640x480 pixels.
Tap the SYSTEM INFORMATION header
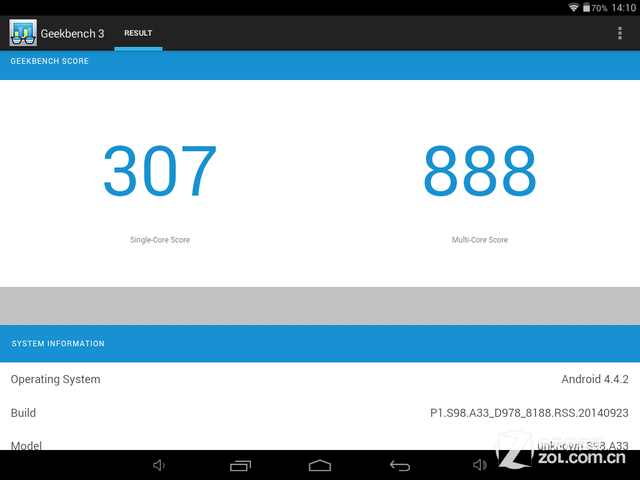pyautogui.click(x=58, y=344)
